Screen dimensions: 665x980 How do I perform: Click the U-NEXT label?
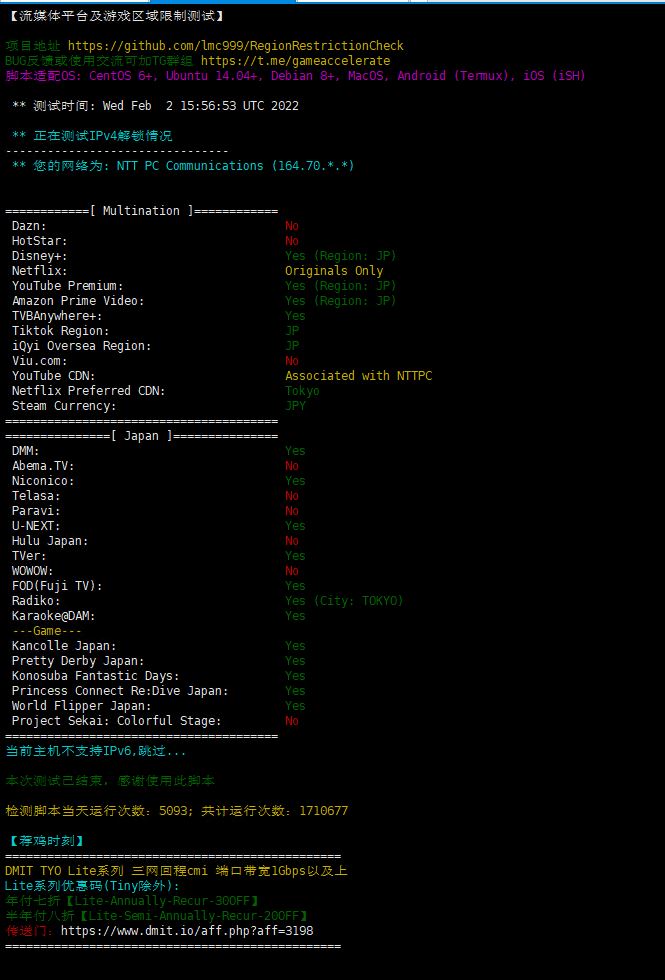(36, 526)
